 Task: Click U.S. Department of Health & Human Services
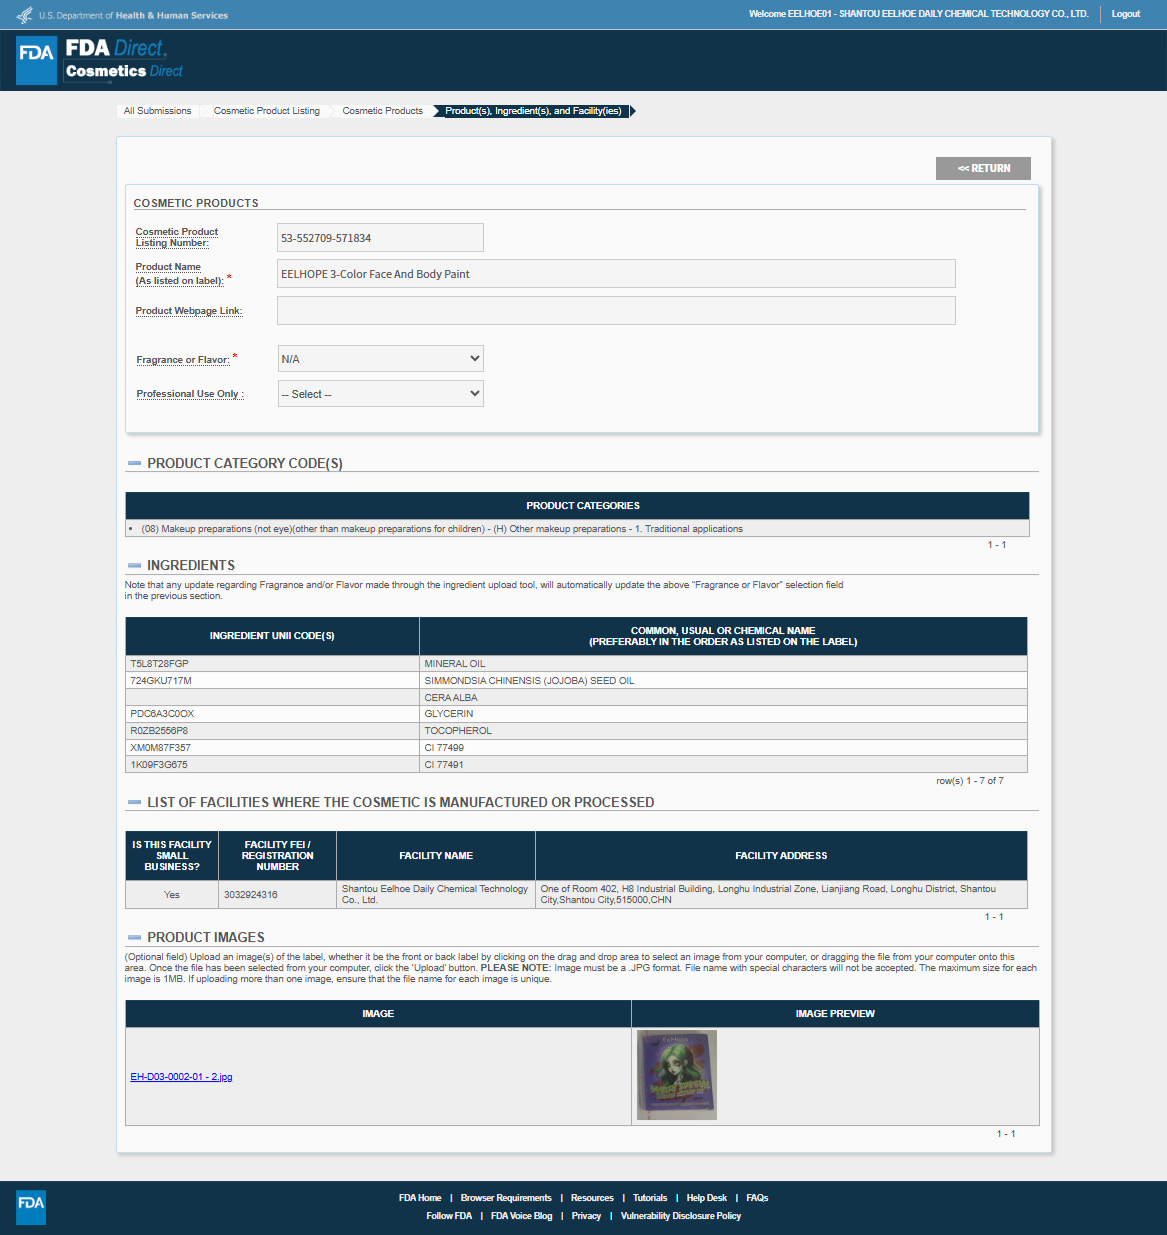point(133,16)
